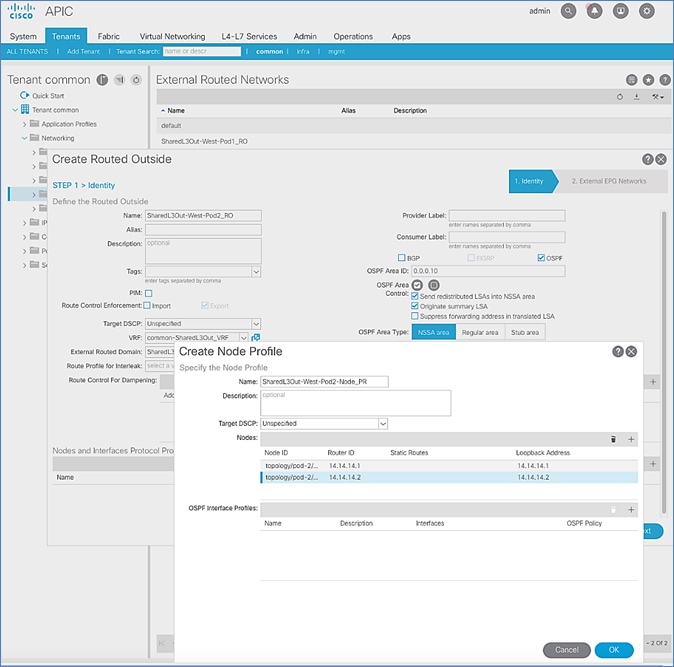
Task: Click the Tenant Search field
Action: pos(202,51)
